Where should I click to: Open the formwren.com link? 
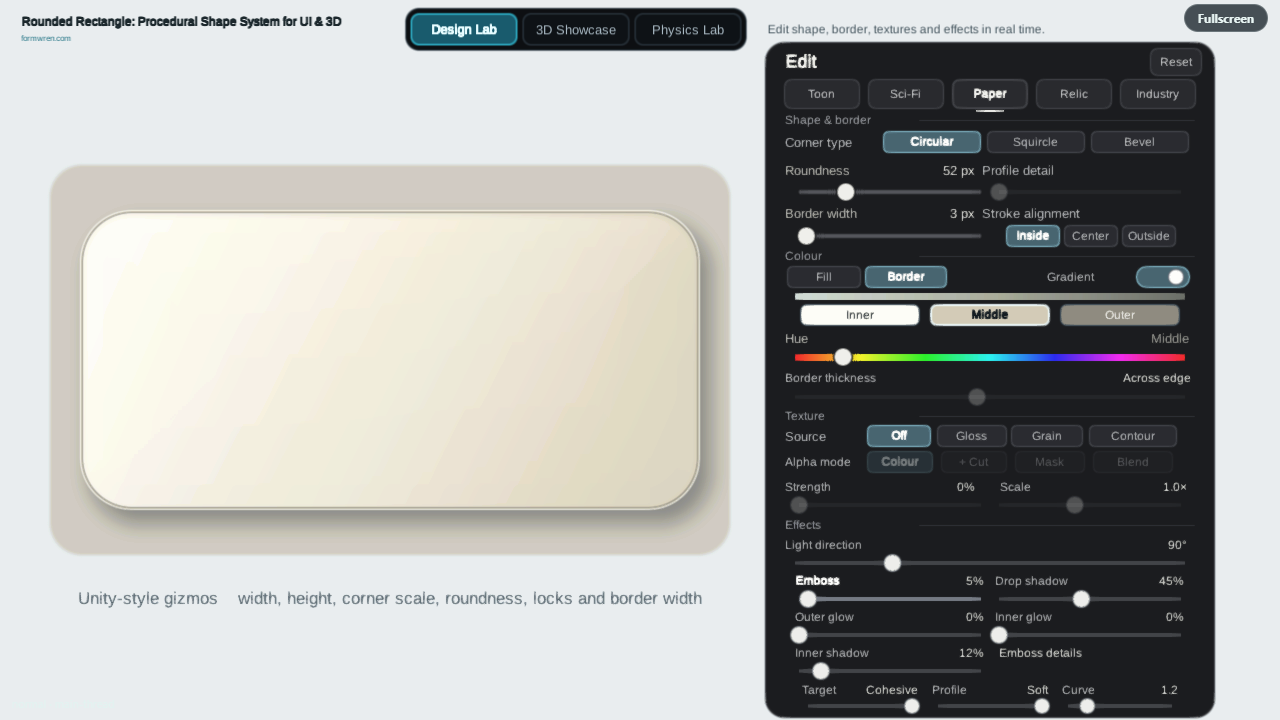[46, 38]
